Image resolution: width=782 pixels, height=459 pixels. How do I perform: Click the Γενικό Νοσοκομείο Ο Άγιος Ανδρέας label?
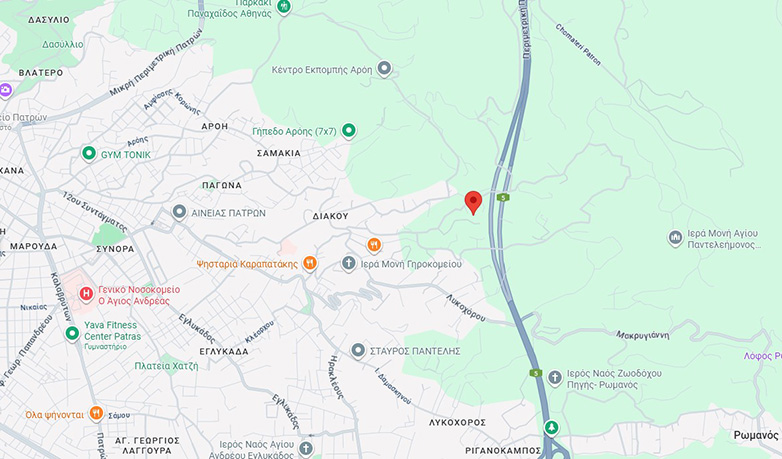[x=139, y=295]
